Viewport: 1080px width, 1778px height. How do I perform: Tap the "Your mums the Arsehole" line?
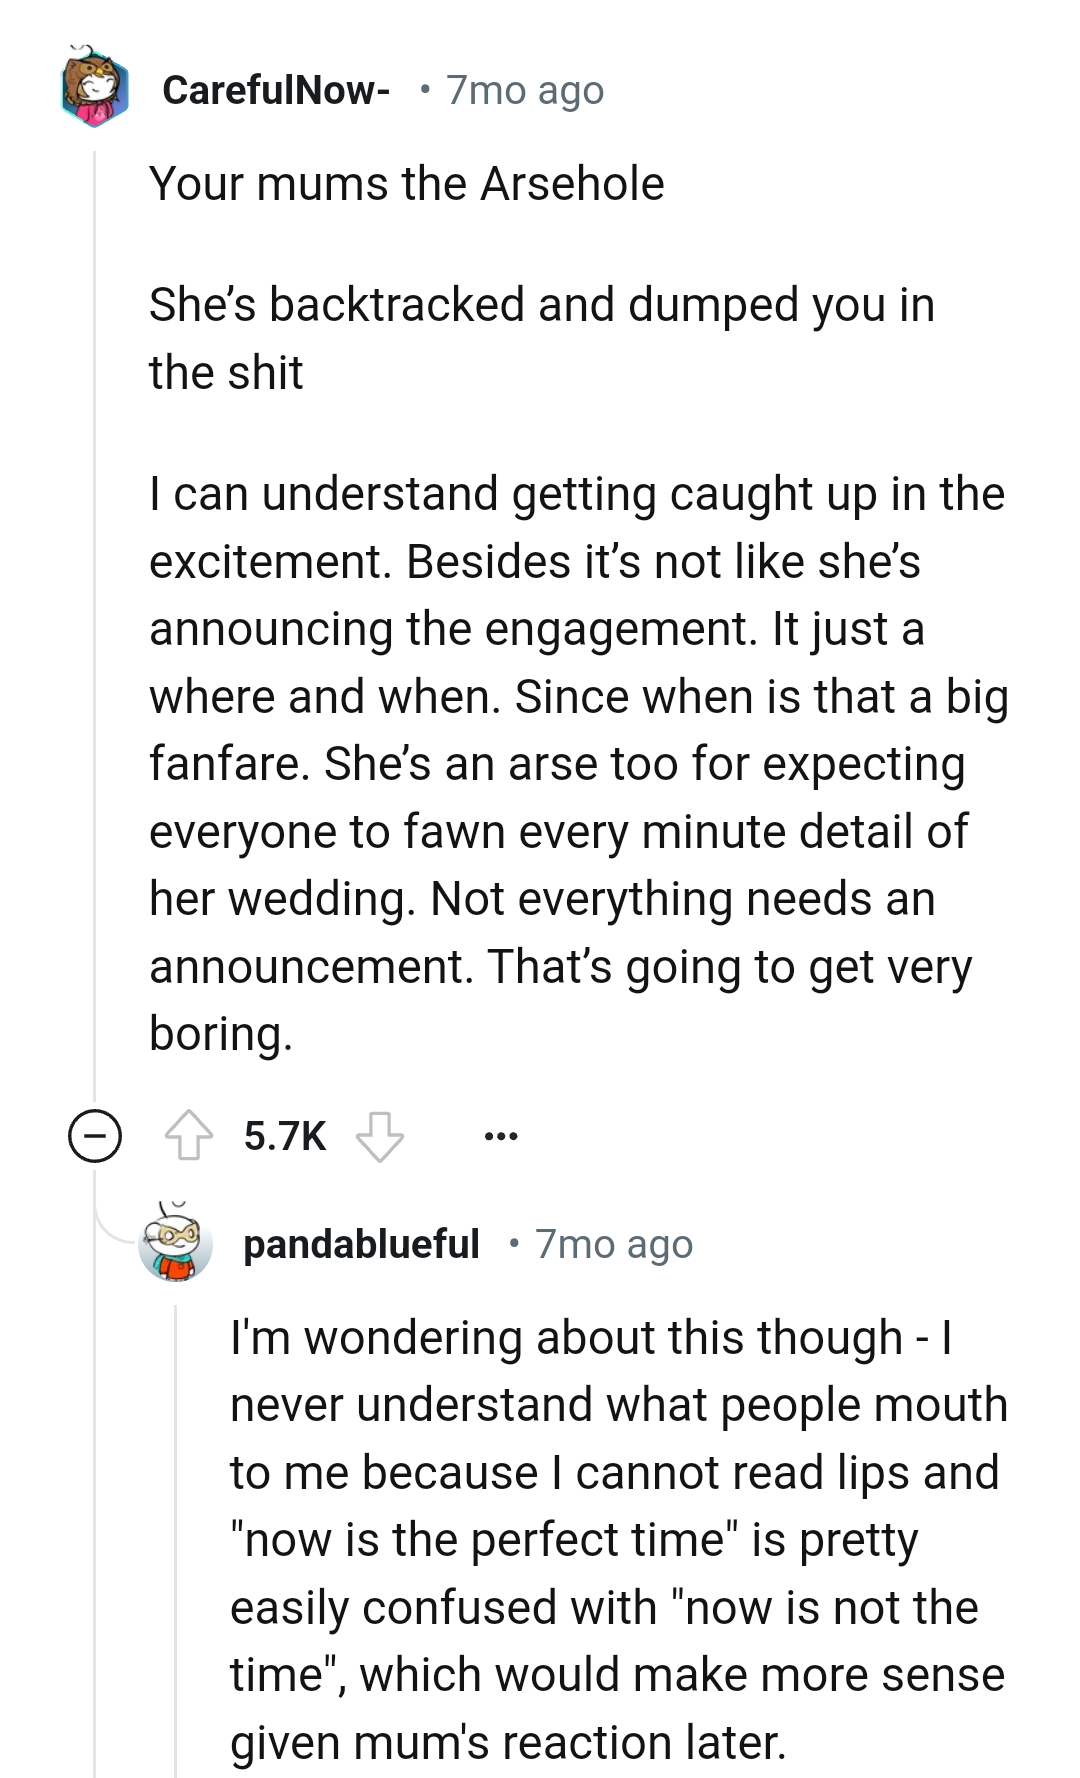tap(406, 184)
